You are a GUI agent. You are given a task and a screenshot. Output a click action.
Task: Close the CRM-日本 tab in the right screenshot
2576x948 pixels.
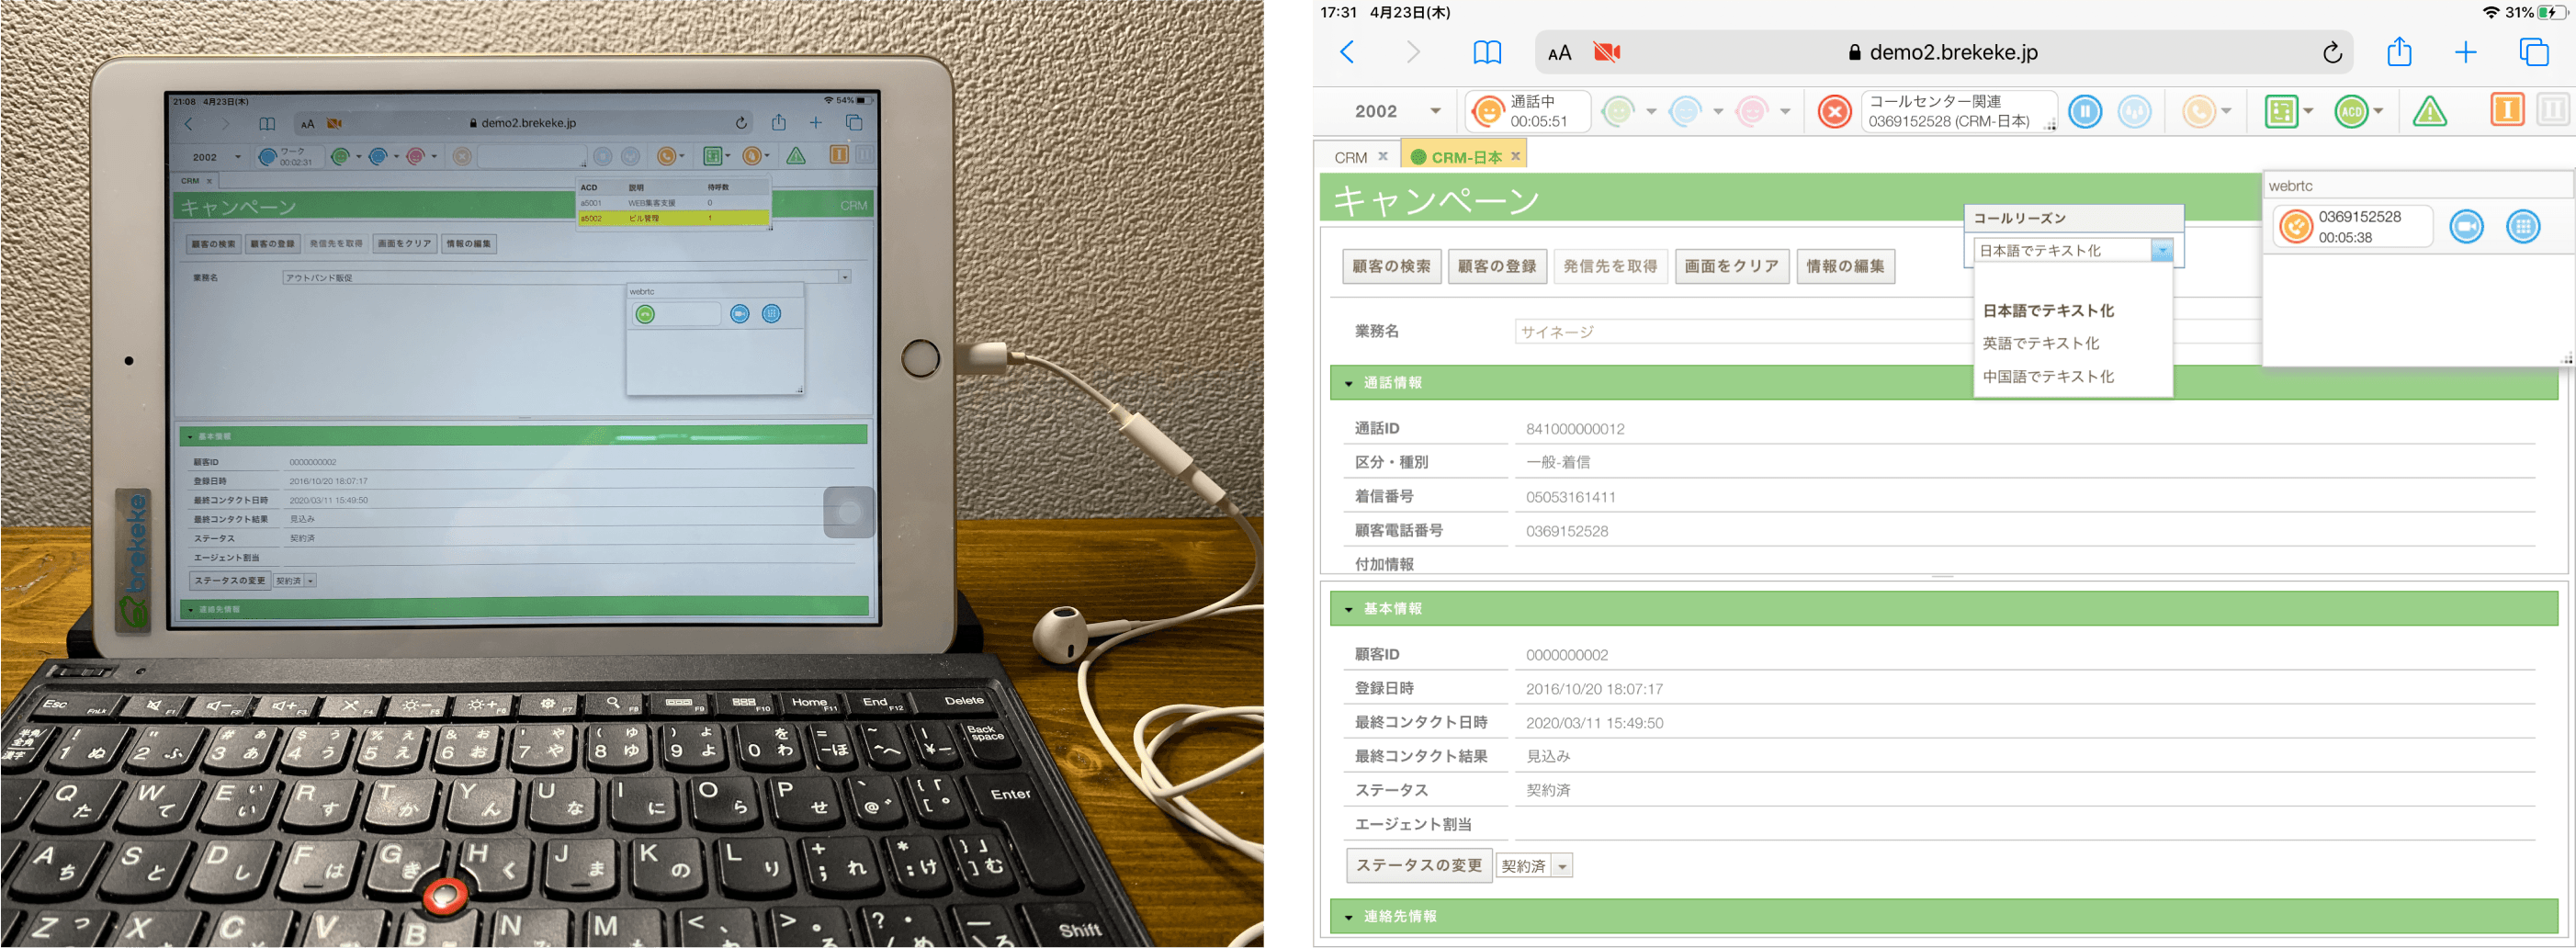1516,156
